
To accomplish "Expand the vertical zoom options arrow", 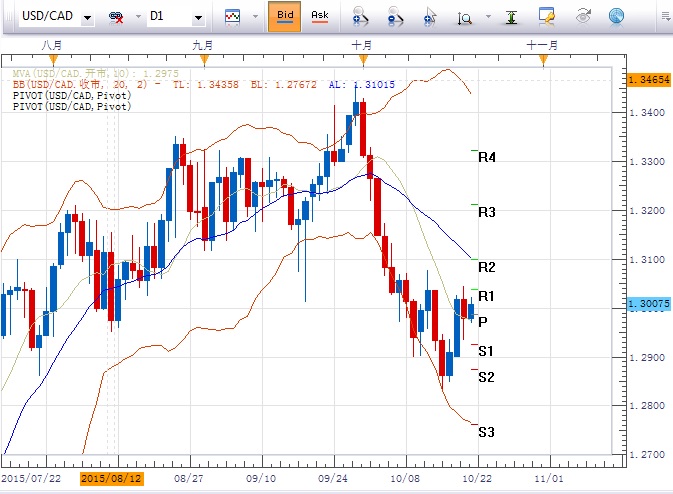I will pyautogui.click(x=488, y=17).
